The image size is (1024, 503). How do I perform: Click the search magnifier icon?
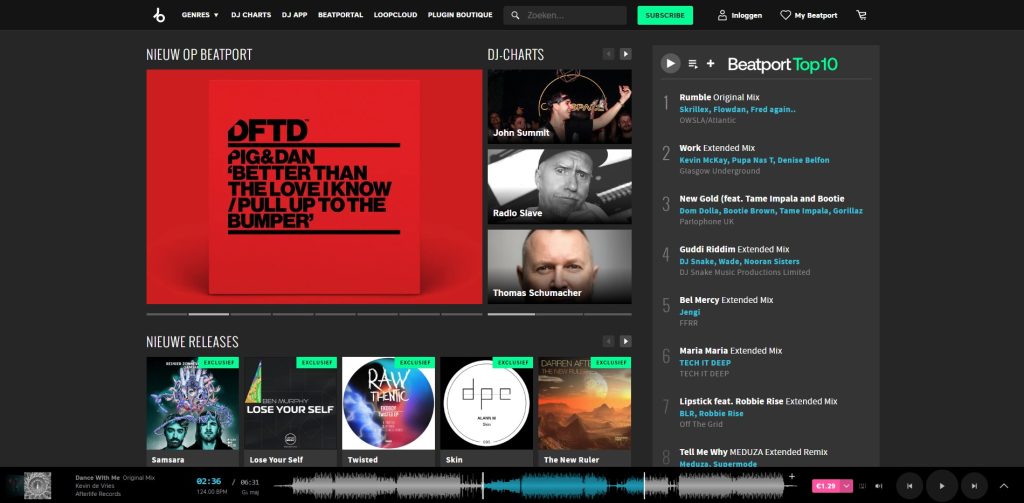(x=515, y=15)
